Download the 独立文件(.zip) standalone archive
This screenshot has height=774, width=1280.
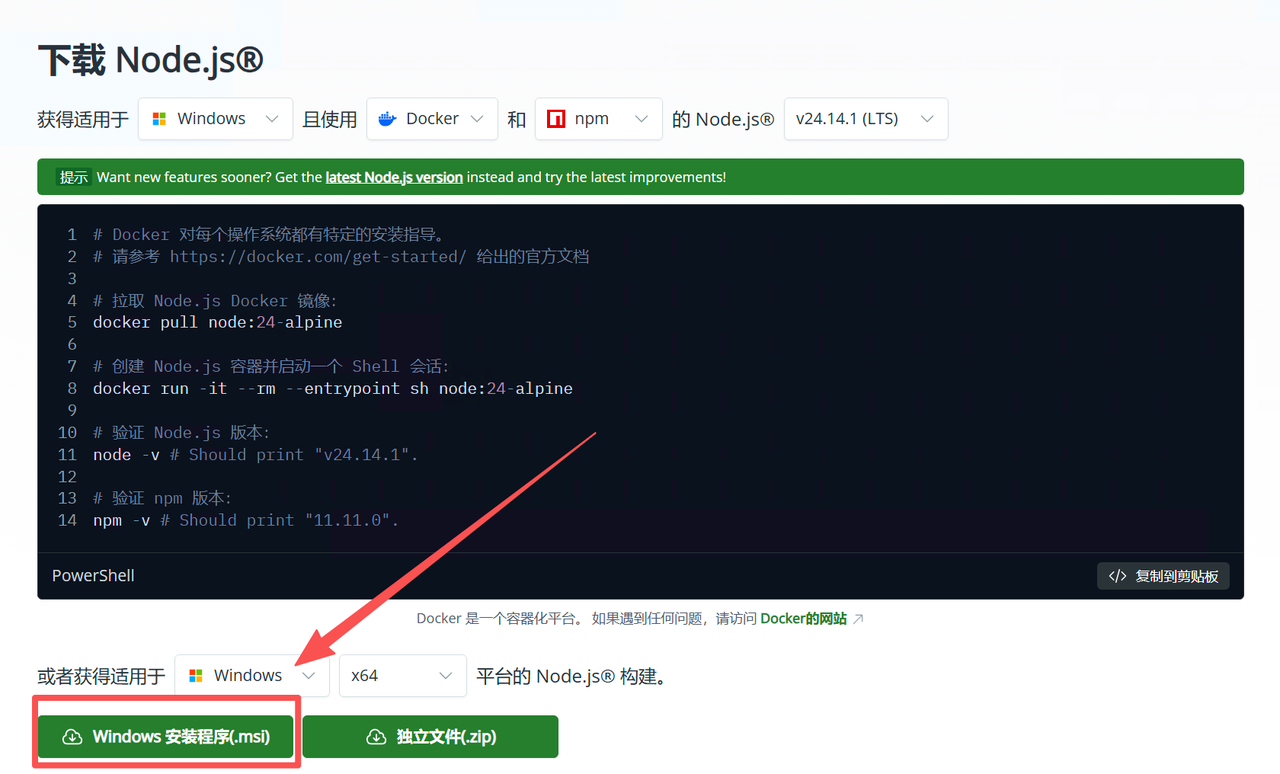point(431,737)
